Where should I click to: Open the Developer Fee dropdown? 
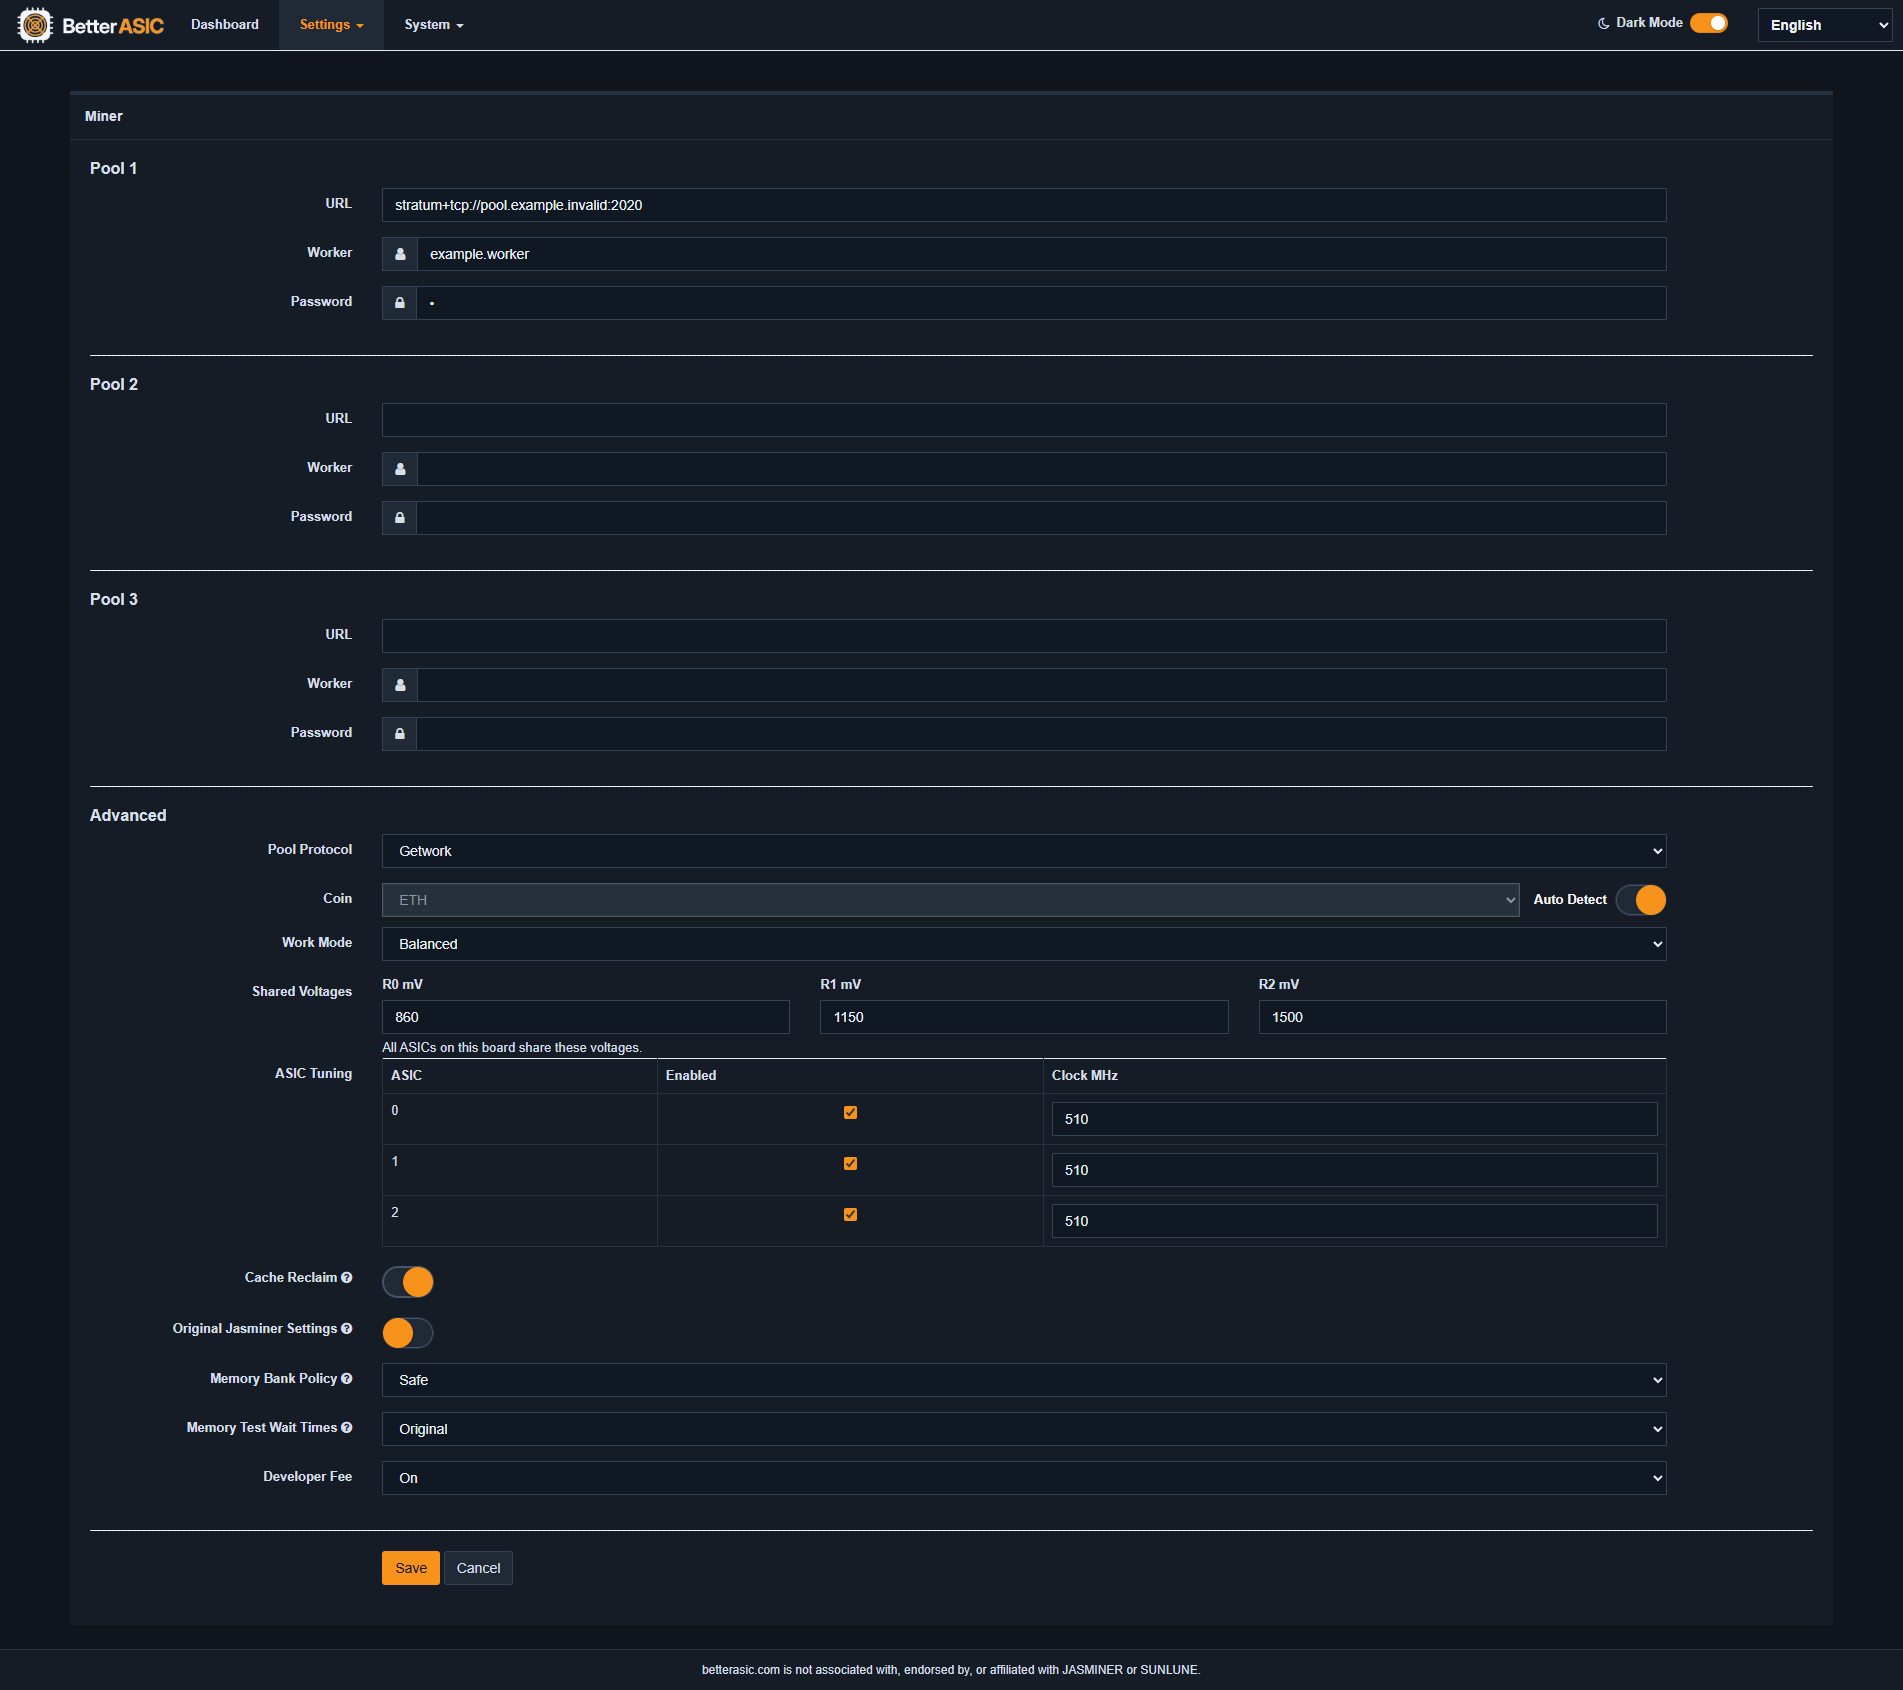pos(1024,1478)
